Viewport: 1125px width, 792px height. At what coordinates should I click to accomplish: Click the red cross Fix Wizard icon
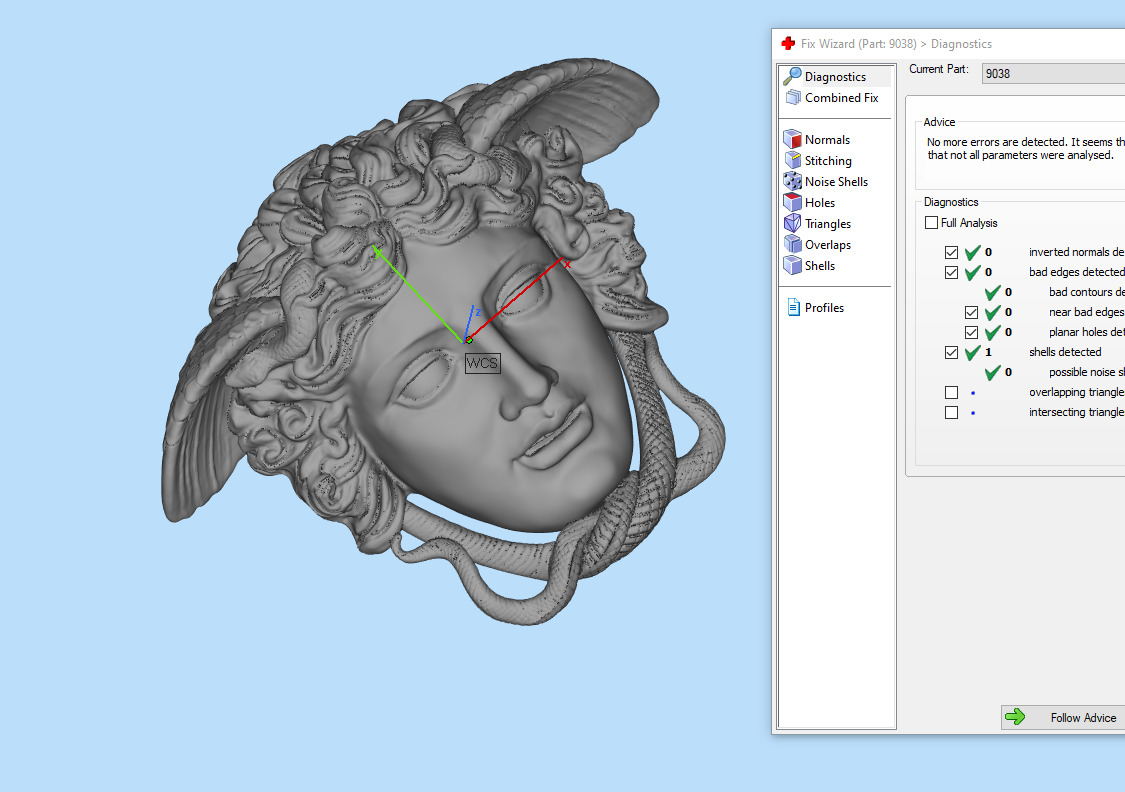click(x=788, y=44)
